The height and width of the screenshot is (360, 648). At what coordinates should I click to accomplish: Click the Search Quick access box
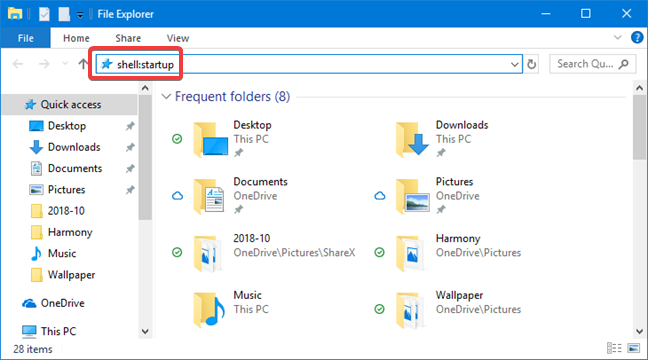(x=592, y=64)
